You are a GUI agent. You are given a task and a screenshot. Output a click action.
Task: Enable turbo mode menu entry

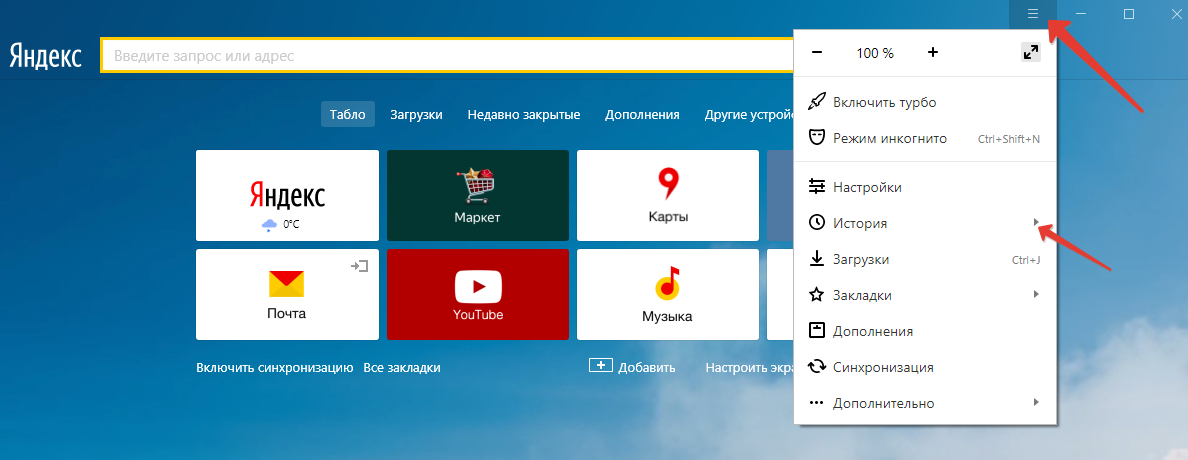point(924,102)
